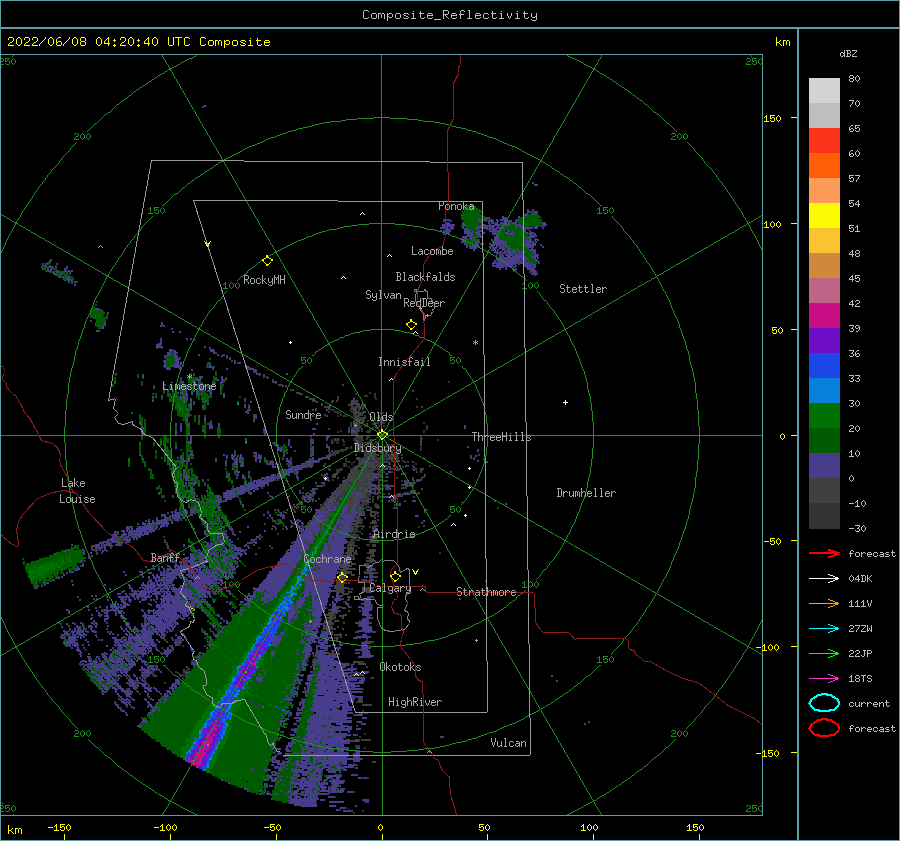The image size is (900, 841).
Task: Click the white plus marker east of ThreeHills
Action: [x=565, y=402]
